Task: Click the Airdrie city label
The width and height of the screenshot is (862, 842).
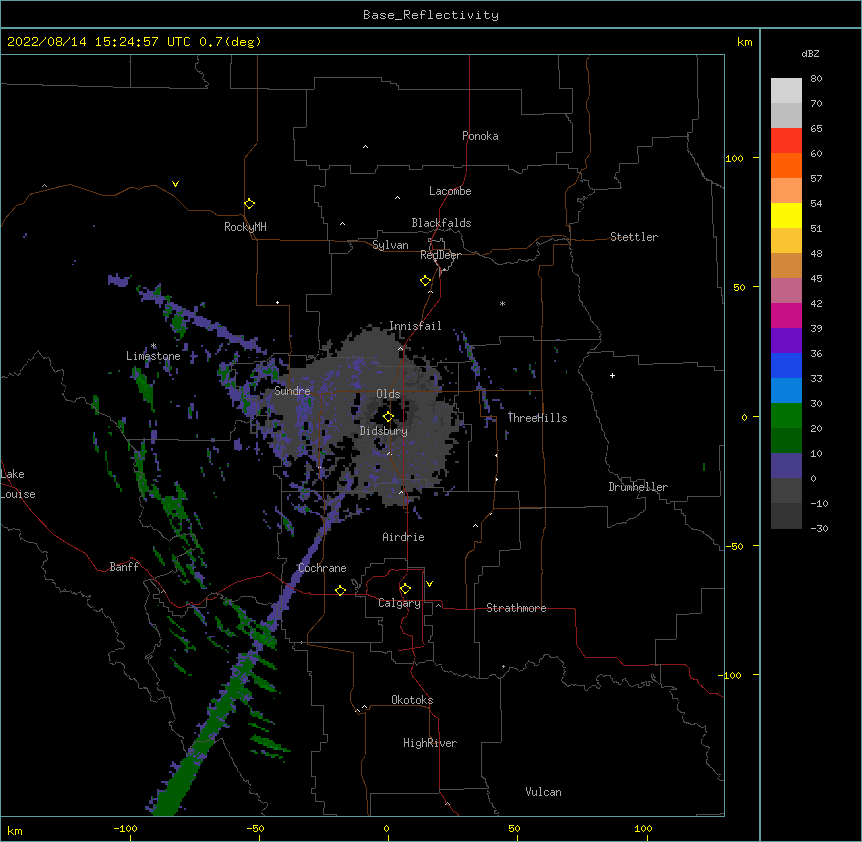Action: click(x=403, y=537)
